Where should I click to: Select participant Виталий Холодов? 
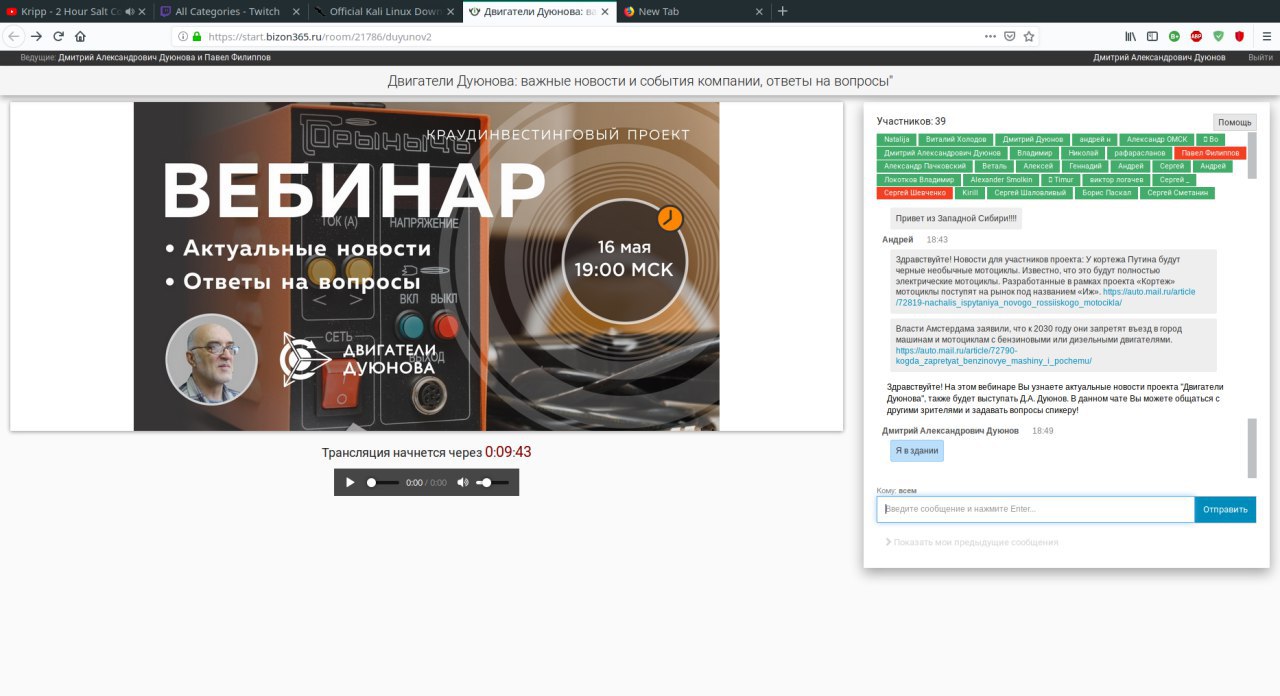click(x=956, y=139)
